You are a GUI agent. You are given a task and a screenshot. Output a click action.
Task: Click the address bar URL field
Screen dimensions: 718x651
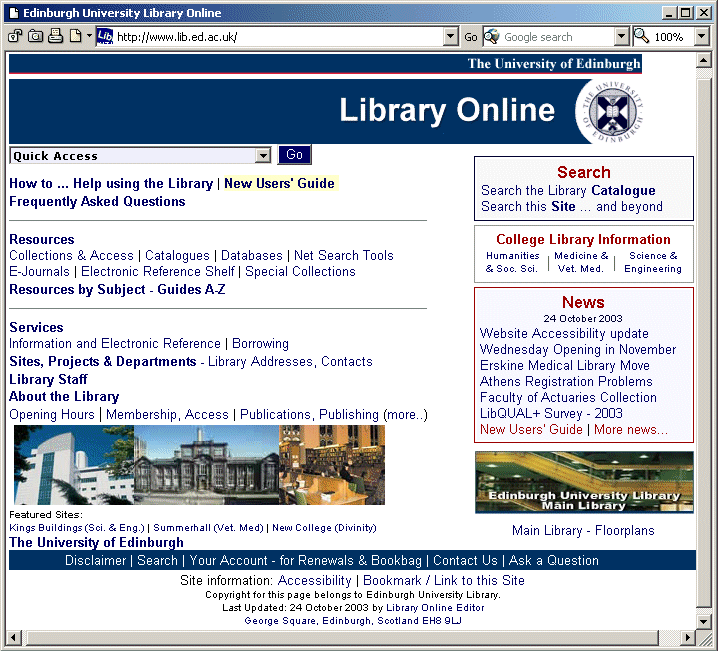[x=279, y=37]
